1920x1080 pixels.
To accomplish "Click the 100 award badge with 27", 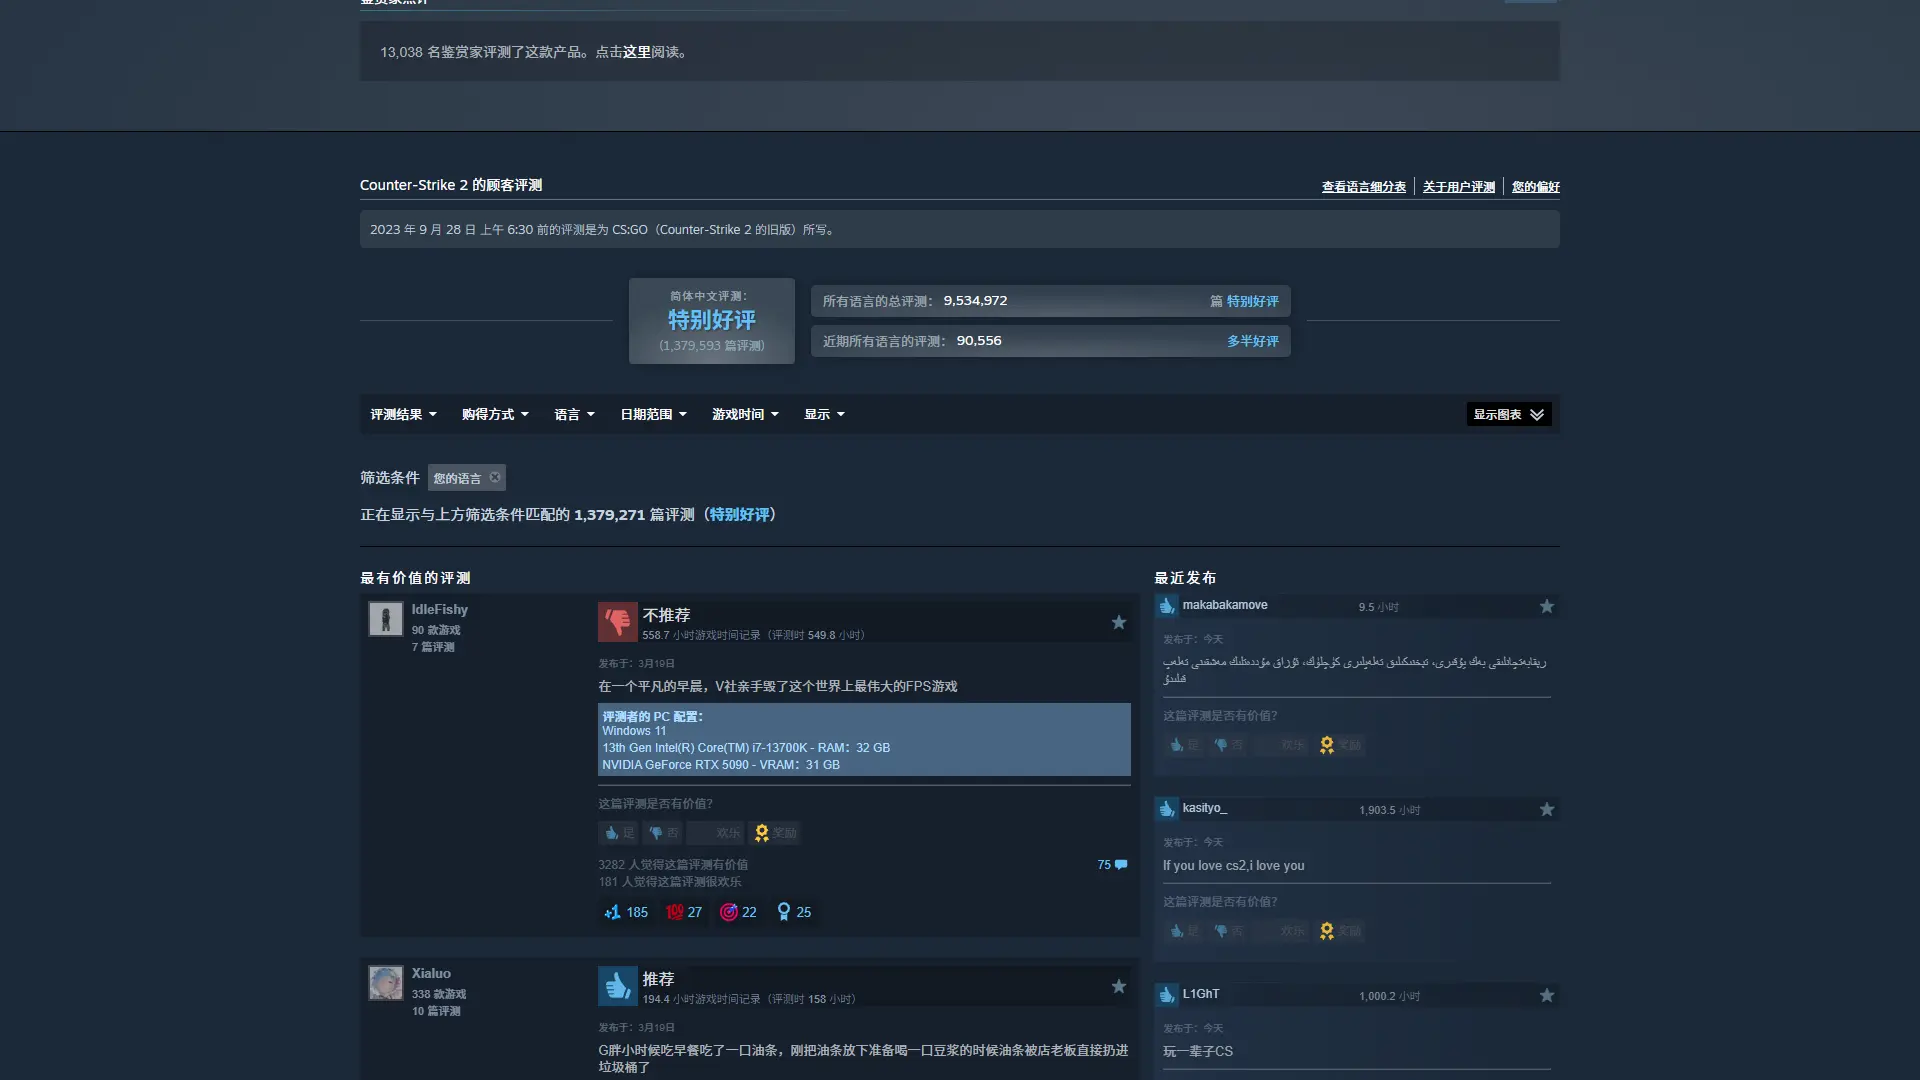I will pyautogui.click(x=684, y=912).
